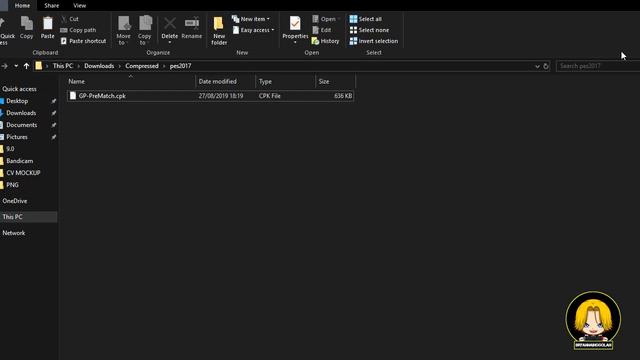The height and width of the screenshot is (360, 640).
Task: Click the 27/08/2019 date modified cell
Action: tap(221, 96)
